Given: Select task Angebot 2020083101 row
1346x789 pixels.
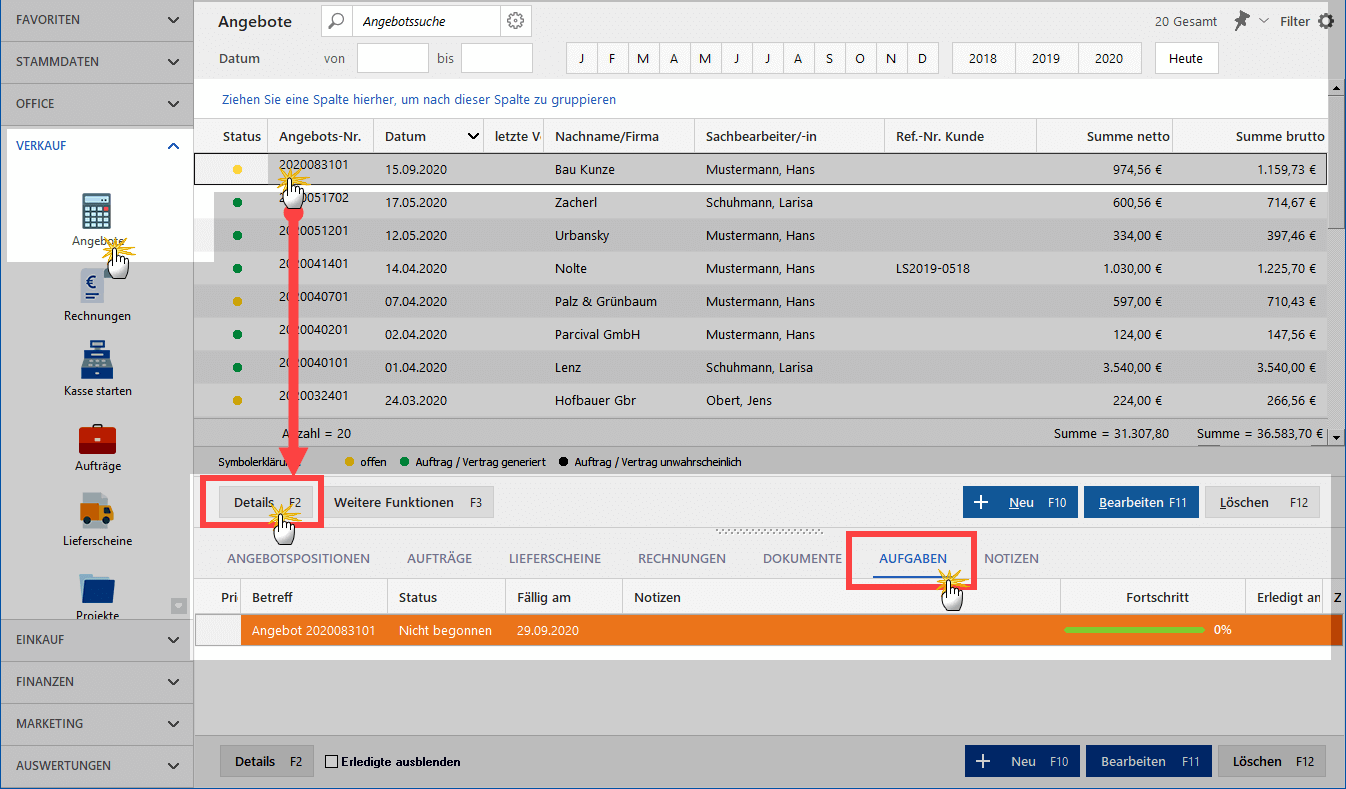Looking at the screenshot, I should tap(768, 630).
